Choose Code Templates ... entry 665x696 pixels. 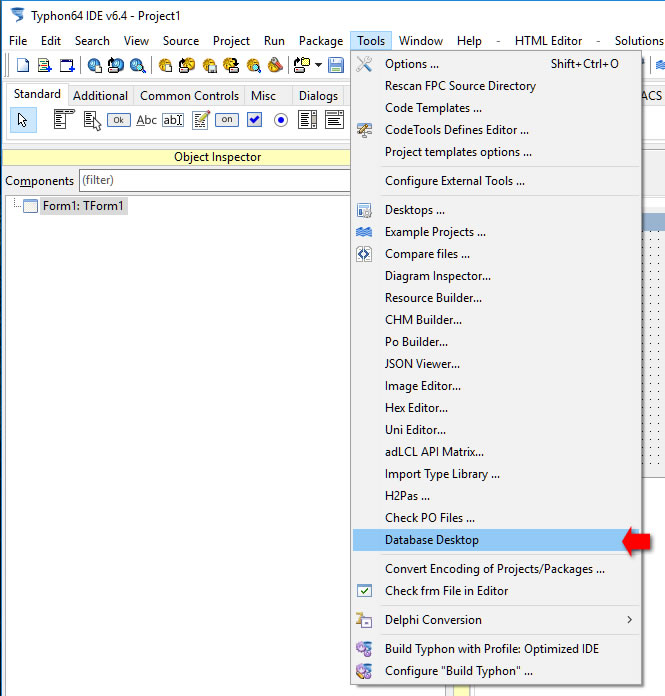click(x=496, y=108)
